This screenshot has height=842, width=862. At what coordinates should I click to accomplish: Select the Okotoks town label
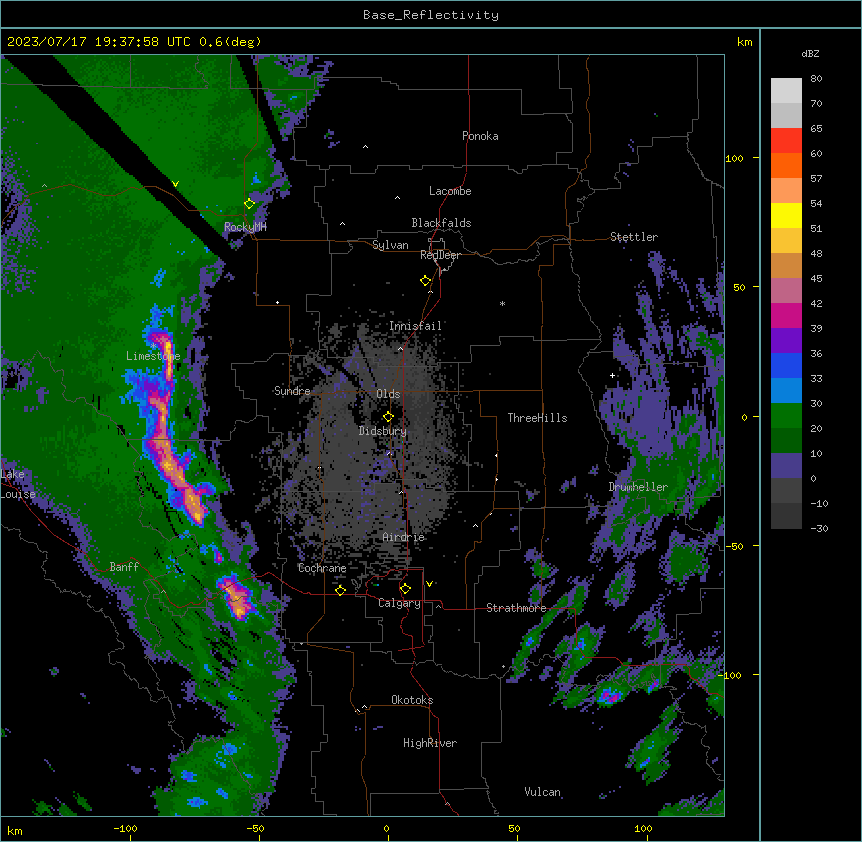(412, 700)
